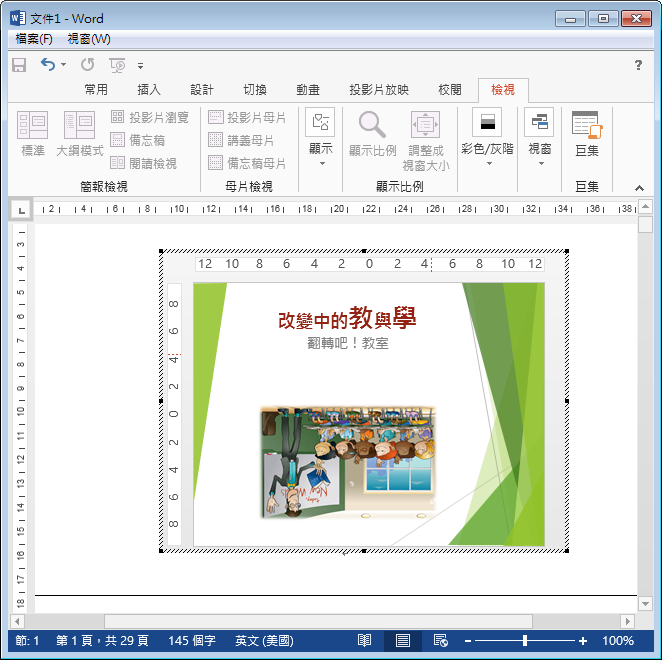Click the Help question mark icon

pos(638,65)
